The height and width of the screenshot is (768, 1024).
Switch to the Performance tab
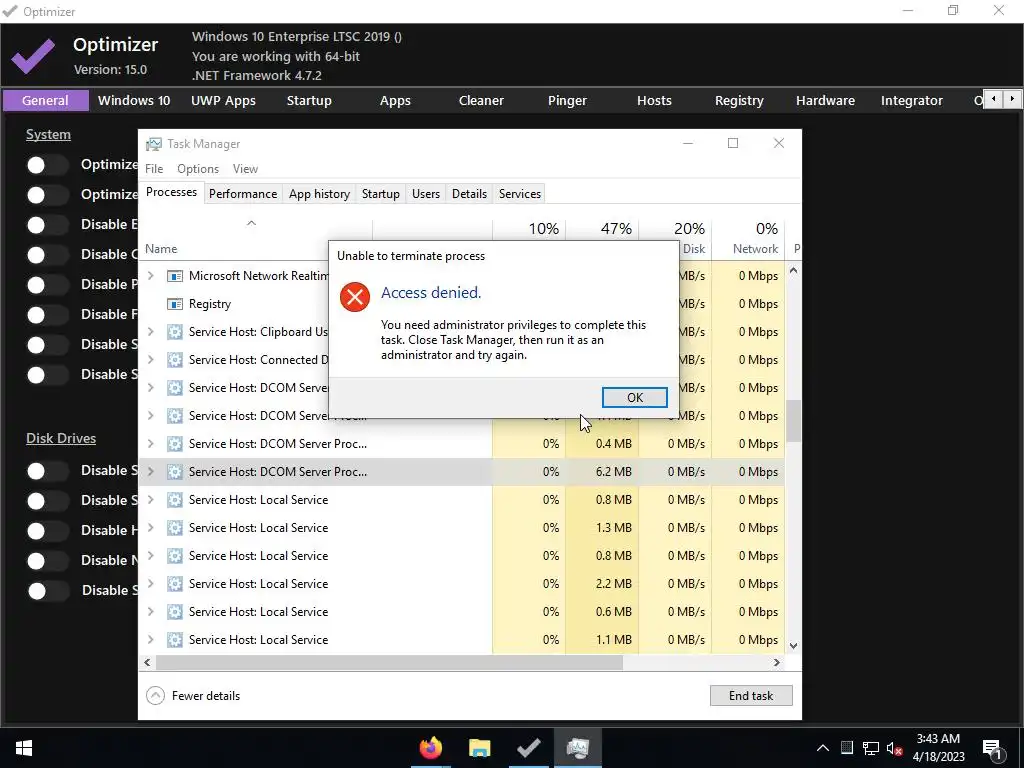pos(243,194)
